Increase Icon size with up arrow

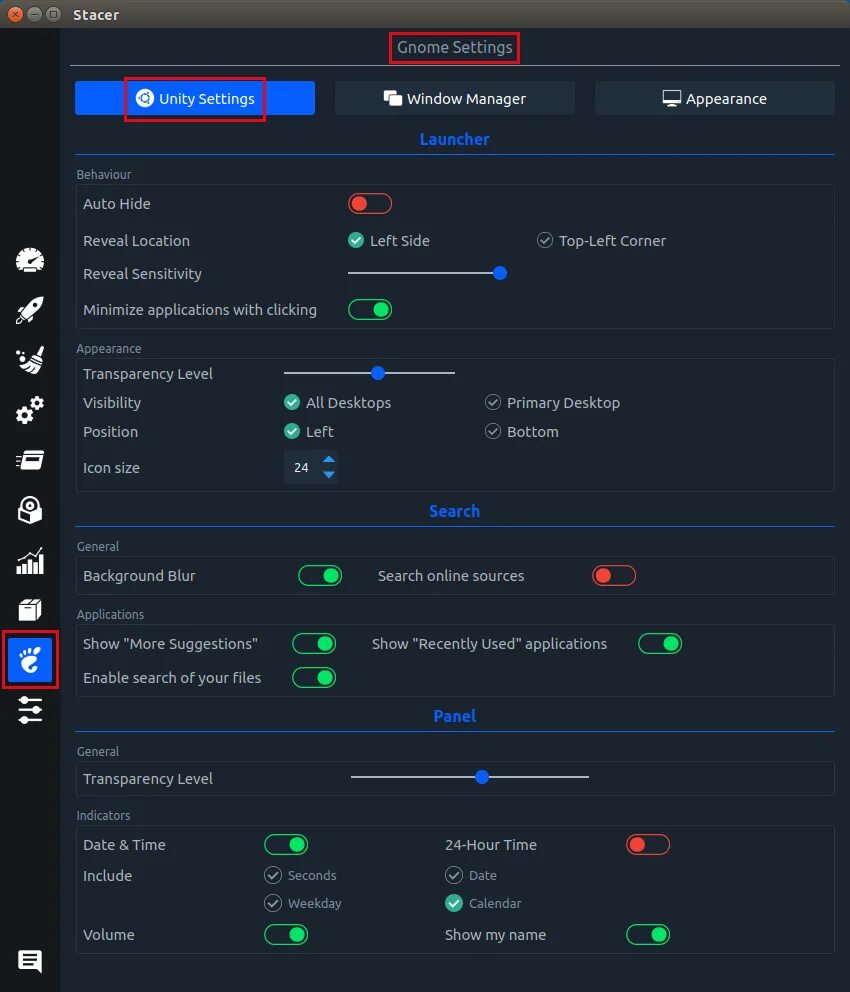pyautogui.click(x=329, y=460)
